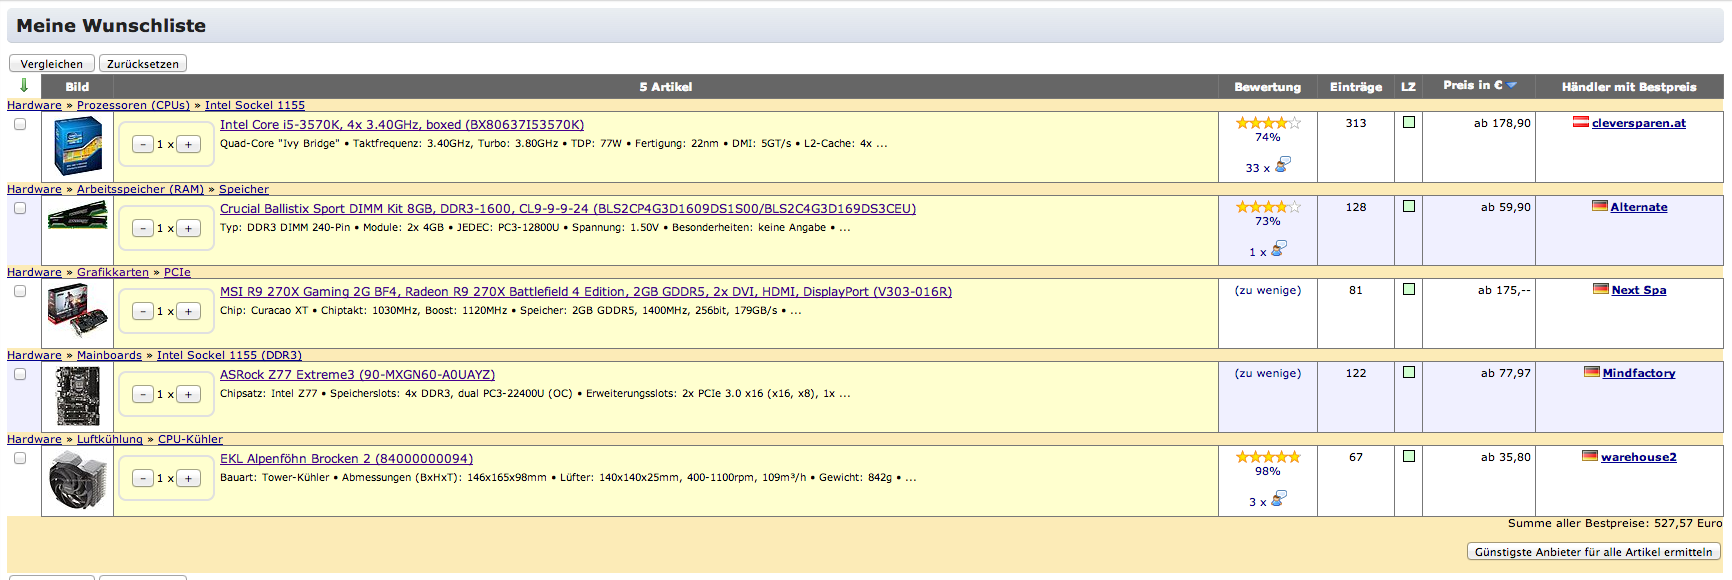Click German flag next to Mindfactory
The height and width of the screenshot is (580, 1732).
tap(1592, 372)
